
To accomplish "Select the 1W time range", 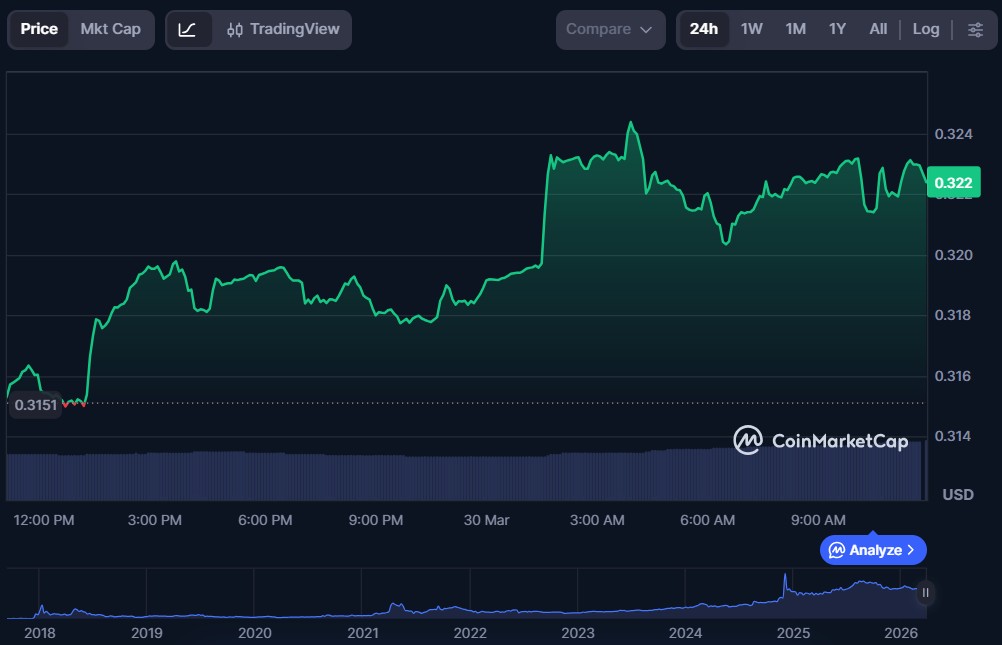I will pyautogui.click(x=751, y=29).
